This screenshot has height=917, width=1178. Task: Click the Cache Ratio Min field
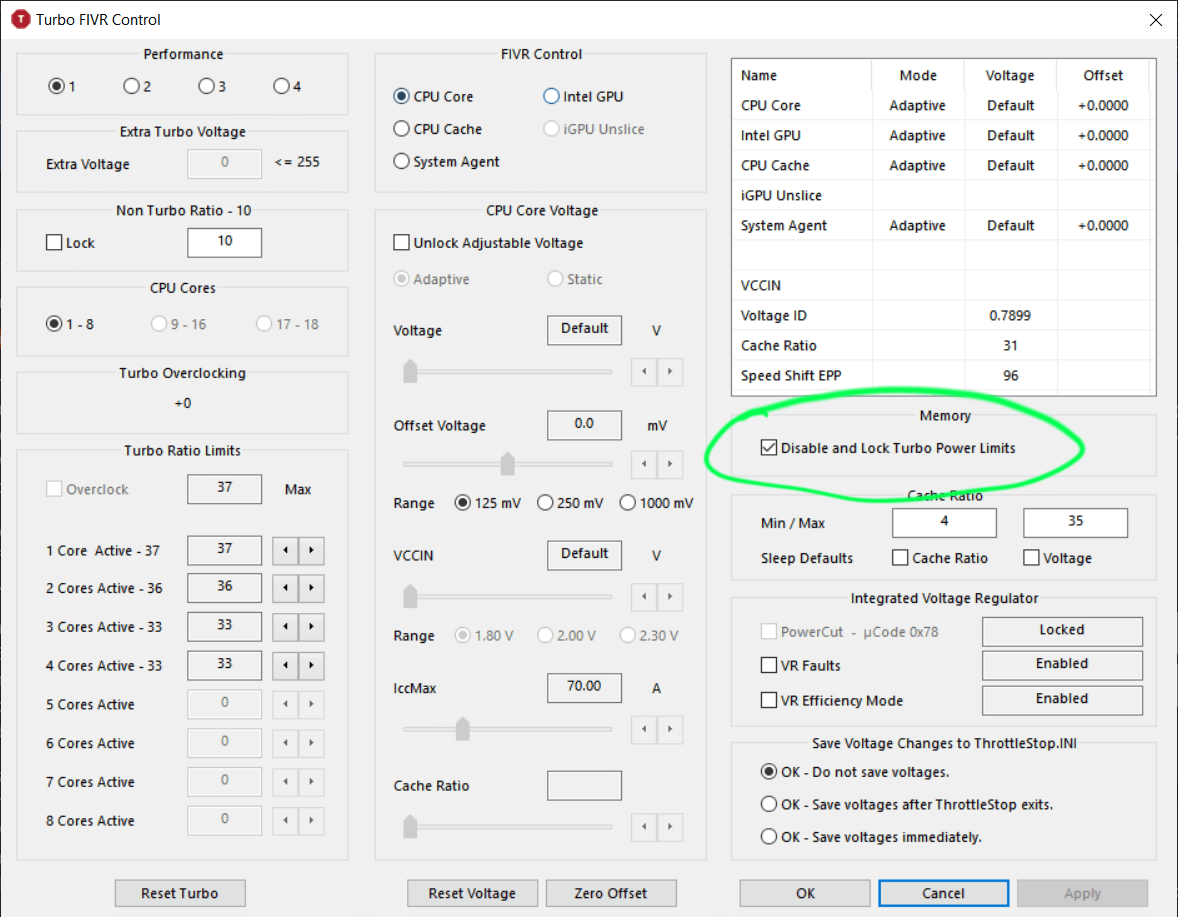coord(944,523)
